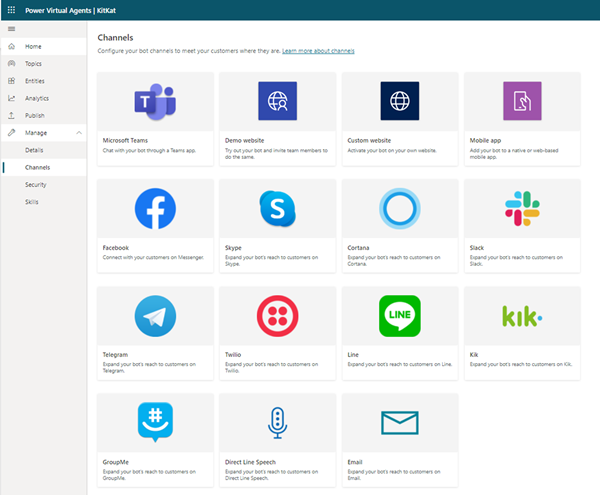The width and height of the screenshot is (600, 495).
Task: Choose the Custom website globe icon
Action: 399,101
